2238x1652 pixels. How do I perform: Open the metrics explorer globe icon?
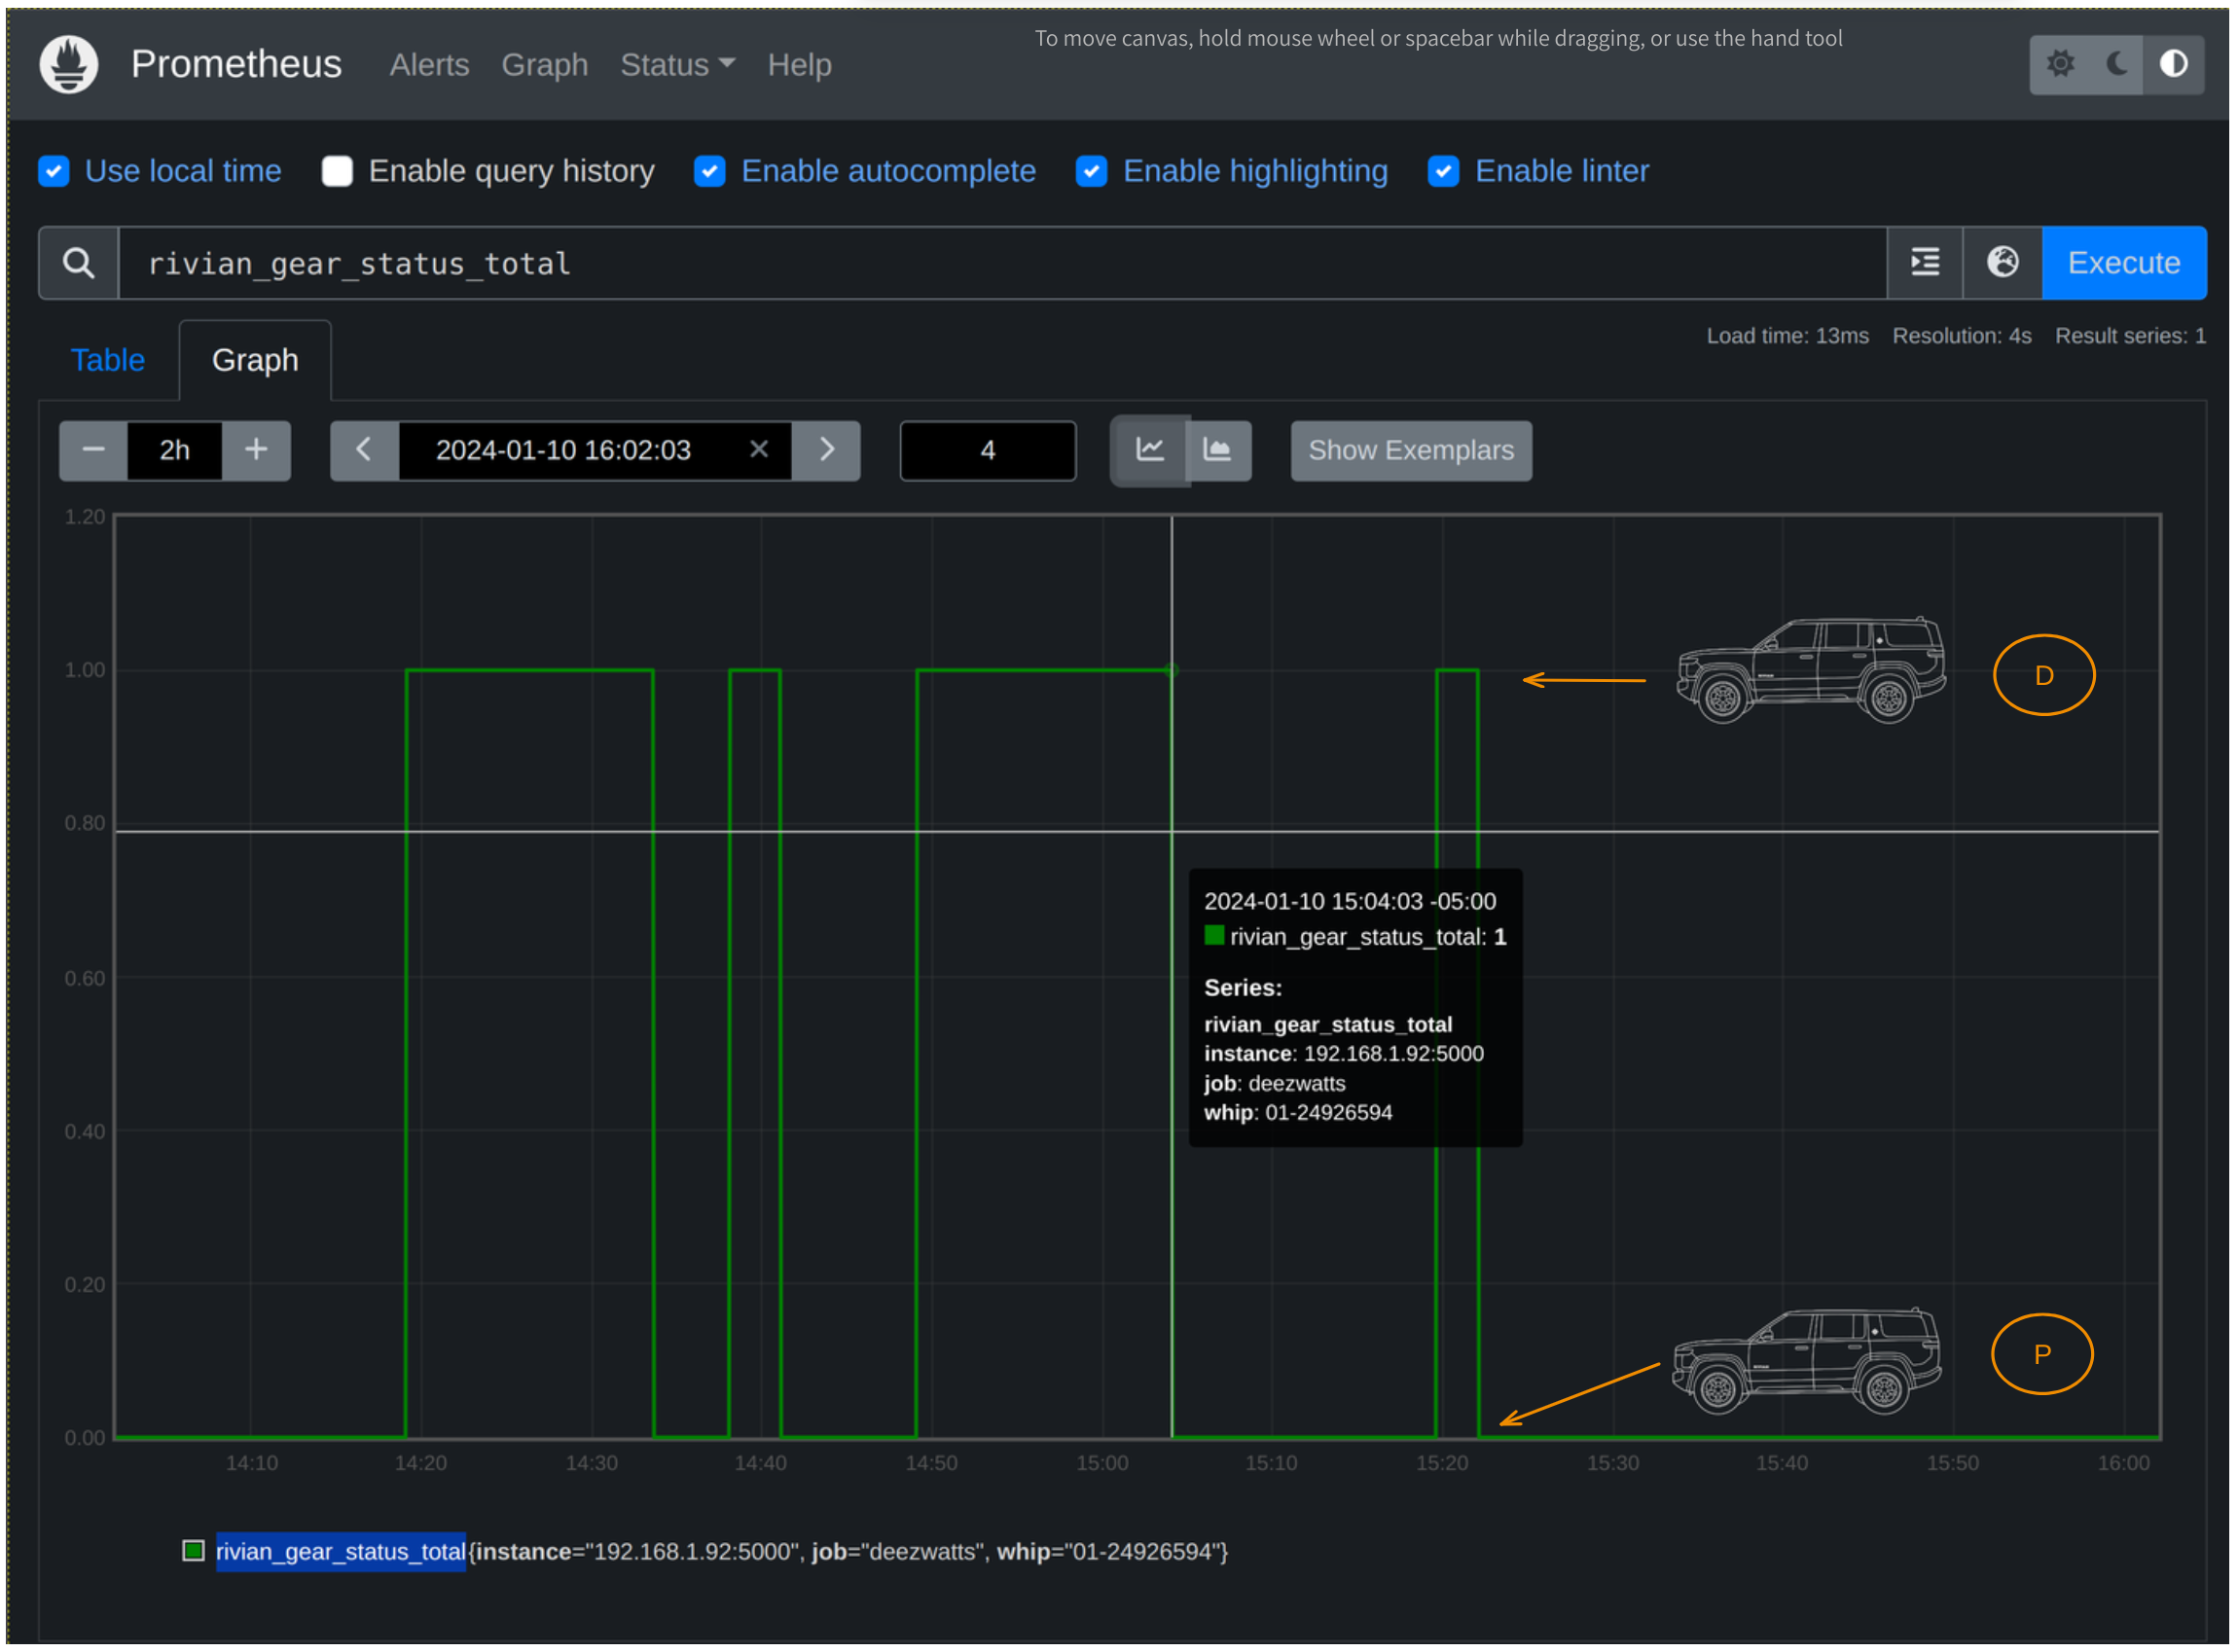pos(2003,263)
